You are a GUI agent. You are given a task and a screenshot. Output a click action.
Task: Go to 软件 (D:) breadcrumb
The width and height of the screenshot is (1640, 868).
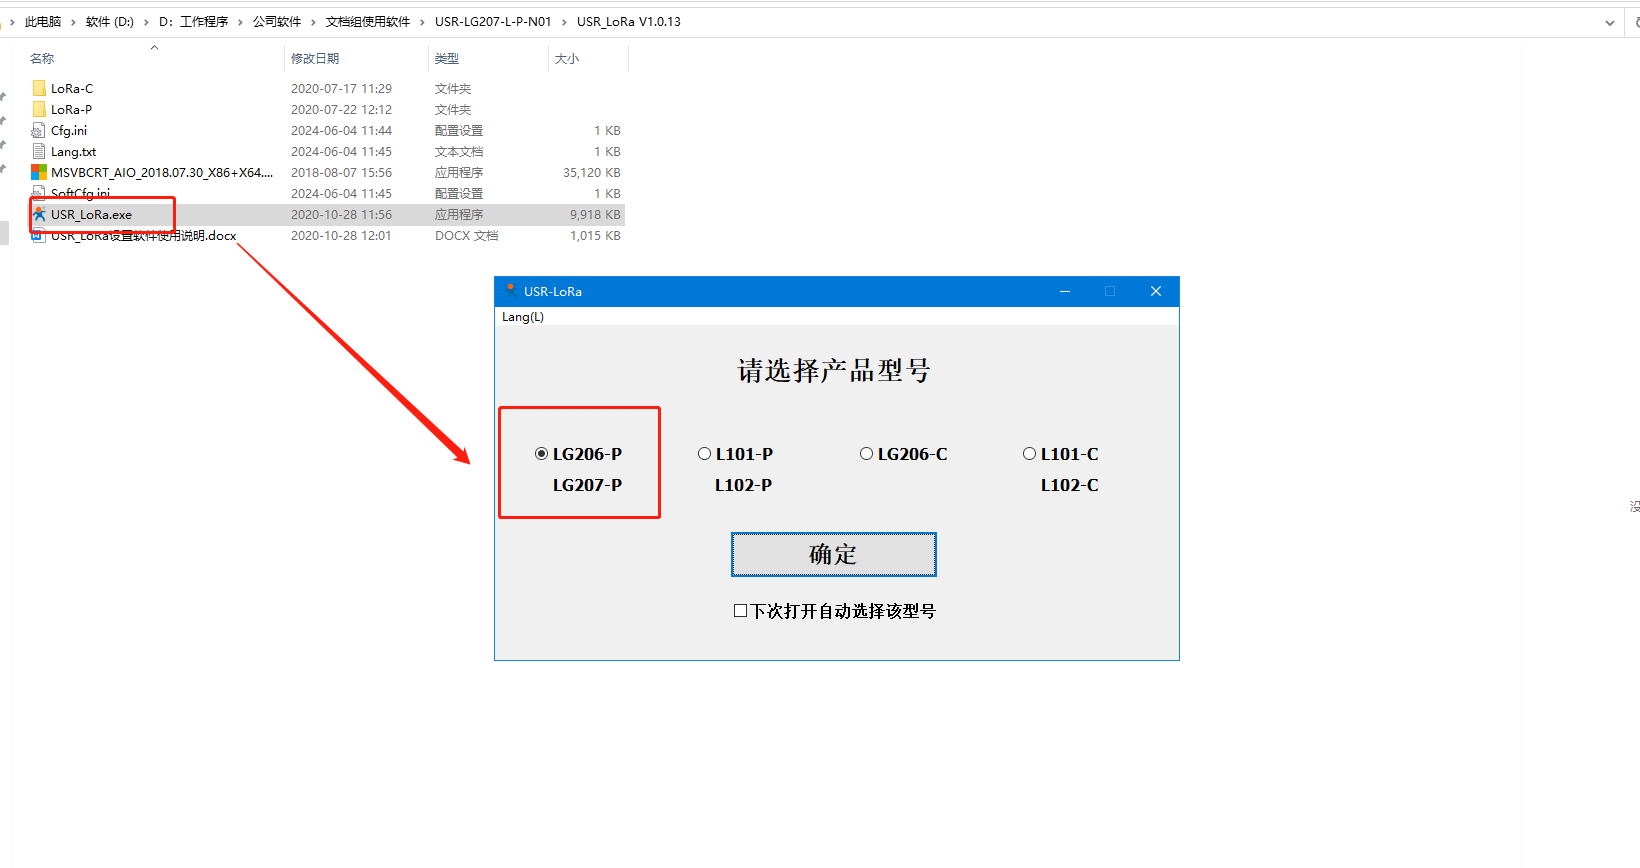coord(110,22)
